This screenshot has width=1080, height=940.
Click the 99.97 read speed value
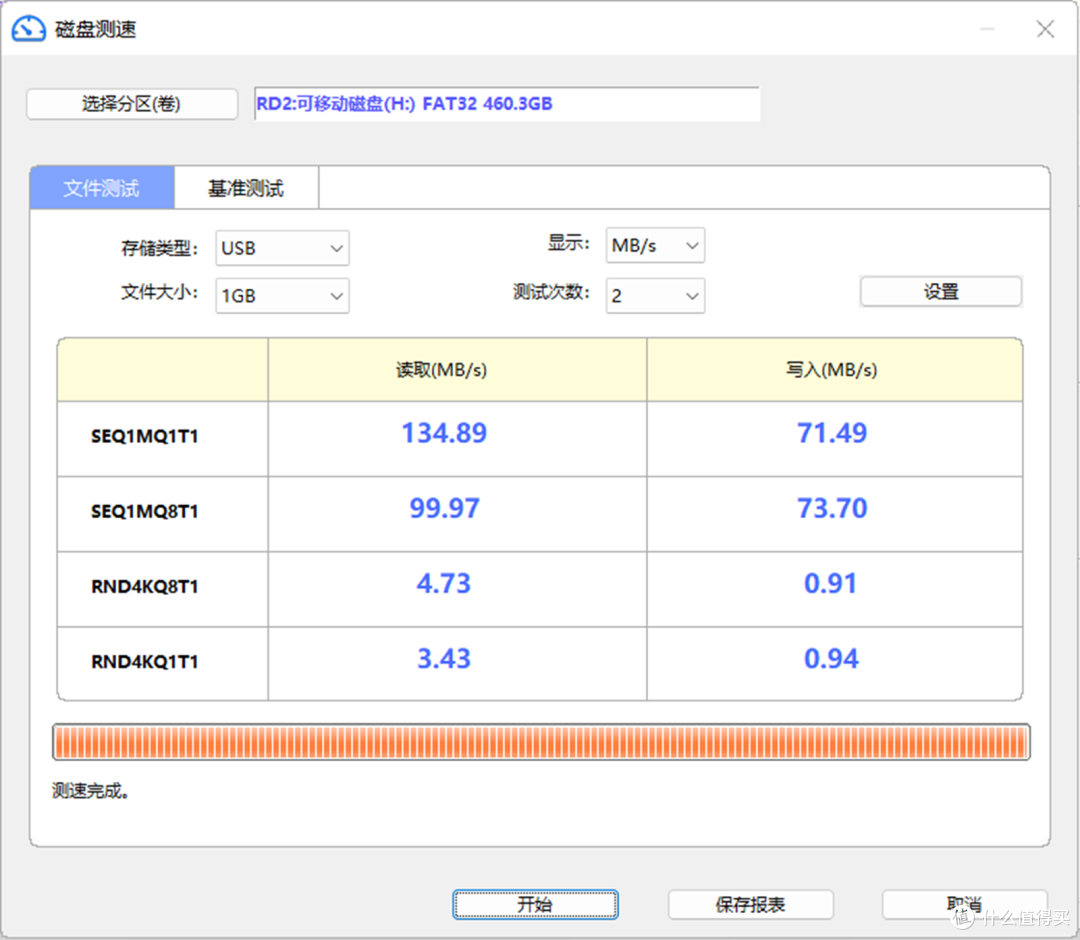coord(444,508)
